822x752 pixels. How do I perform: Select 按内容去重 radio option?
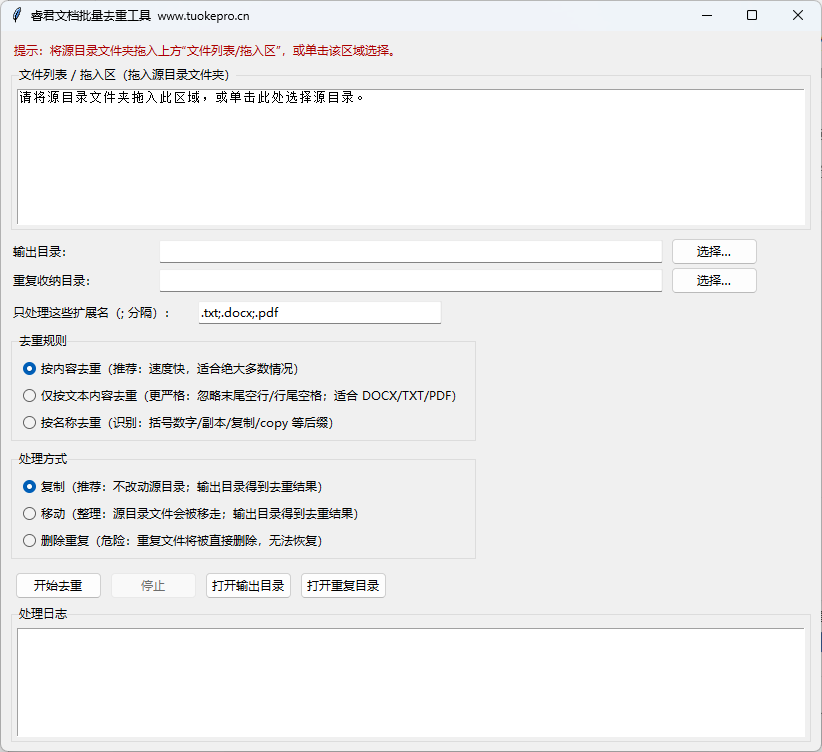point(29,369)
